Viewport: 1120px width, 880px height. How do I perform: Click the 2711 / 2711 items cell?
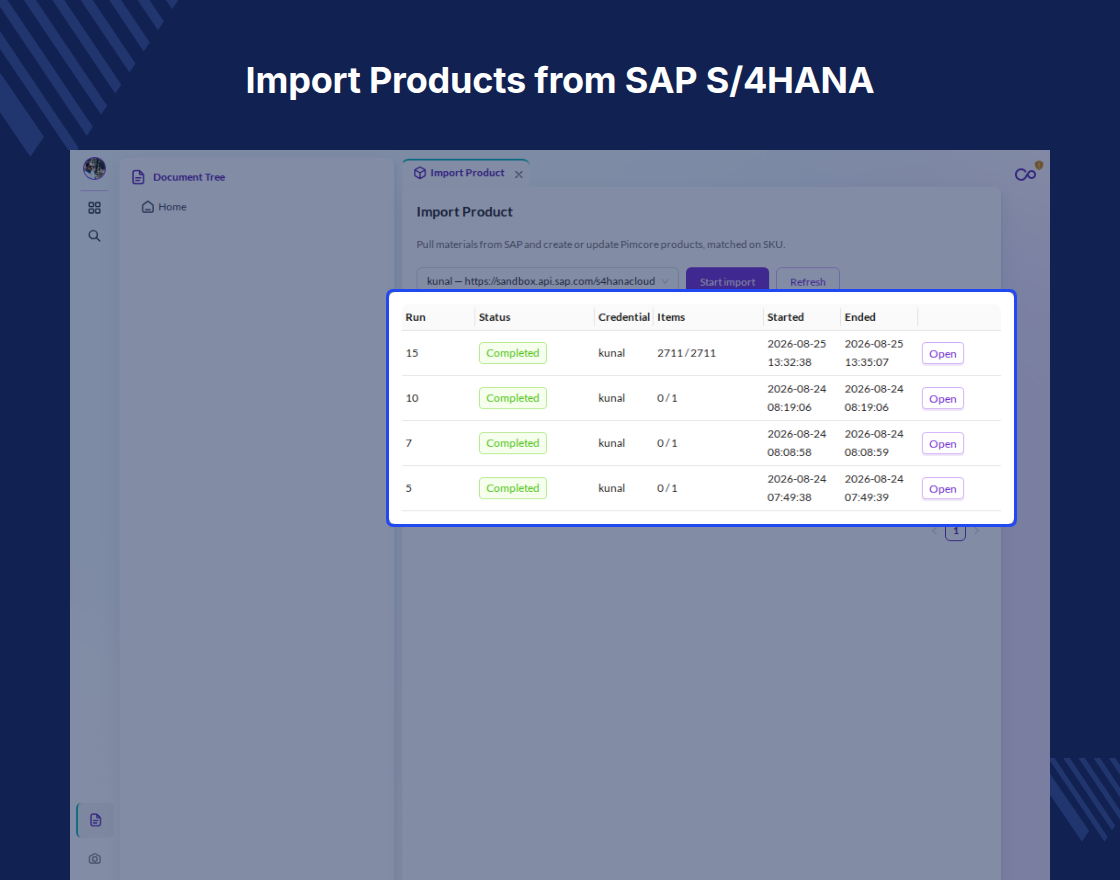click(x=686, y=353)
